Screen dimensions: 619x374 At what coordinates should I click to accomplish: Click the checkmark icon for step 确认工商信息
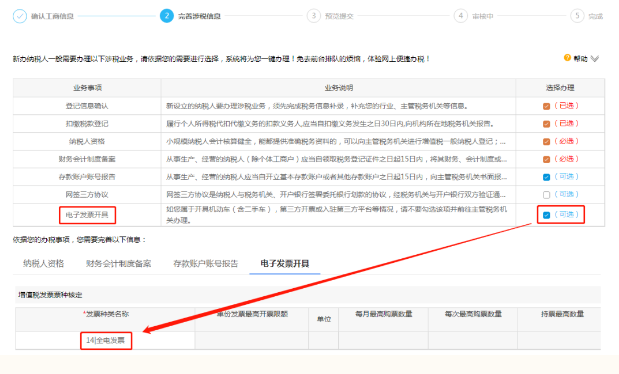[x=20, y=16]
